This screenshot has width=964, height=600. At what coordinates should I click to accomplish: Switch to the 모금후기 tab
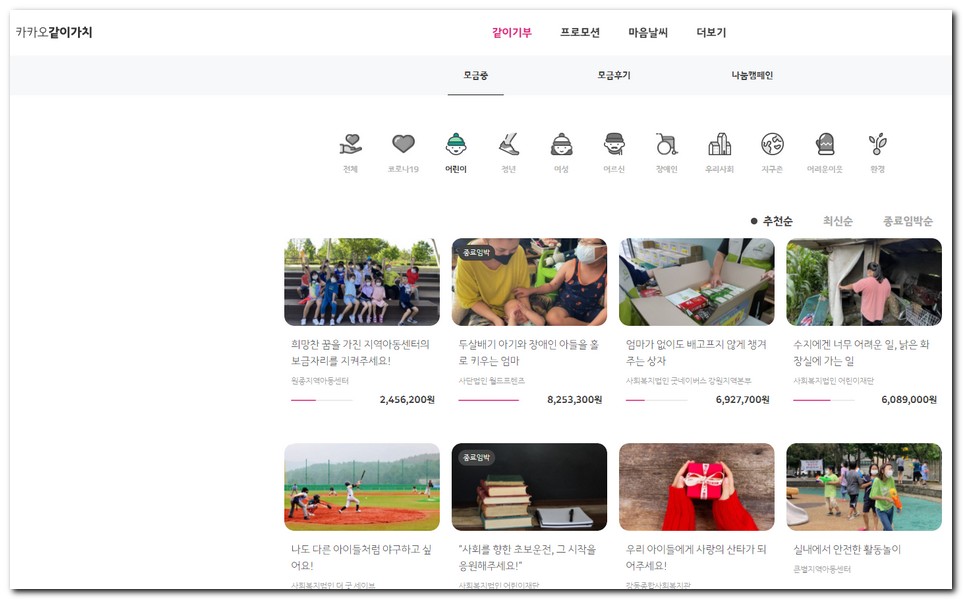614,75
